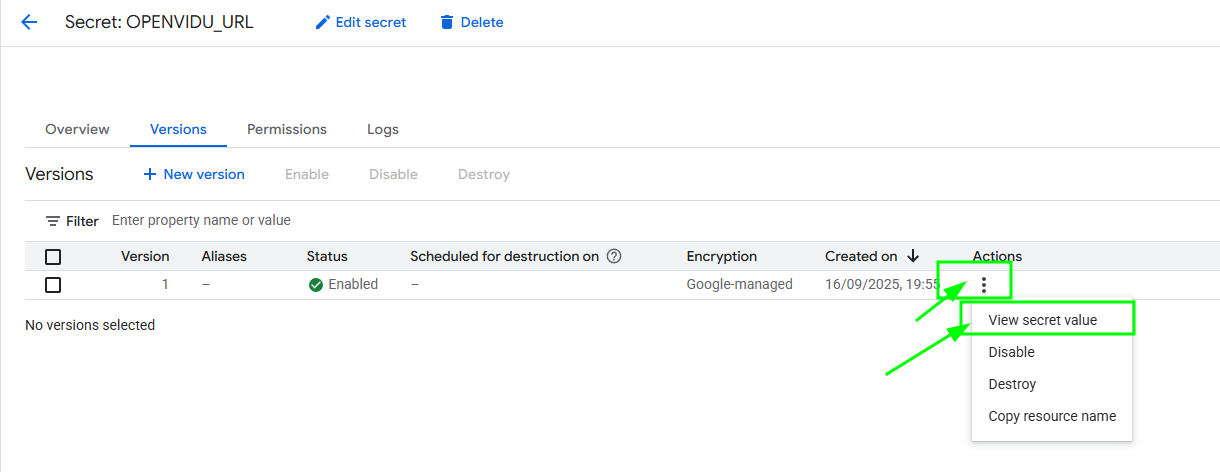This screenshot has height=472, width=1220.
Task: Click the help icon beside Scheduled for destruction
Action: click(615, 256)
